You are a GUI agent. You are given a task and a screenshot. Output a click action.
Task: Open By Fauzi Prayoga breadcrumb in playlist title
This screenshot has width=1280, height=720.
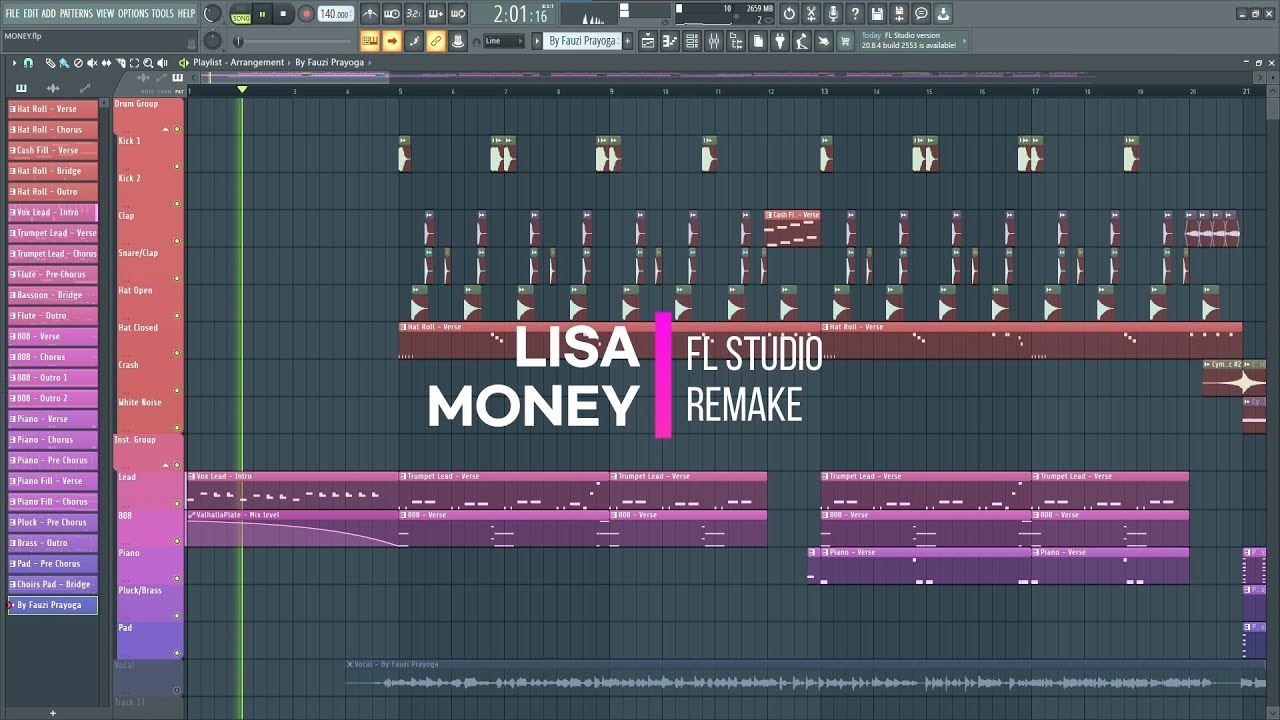[329, 62]
